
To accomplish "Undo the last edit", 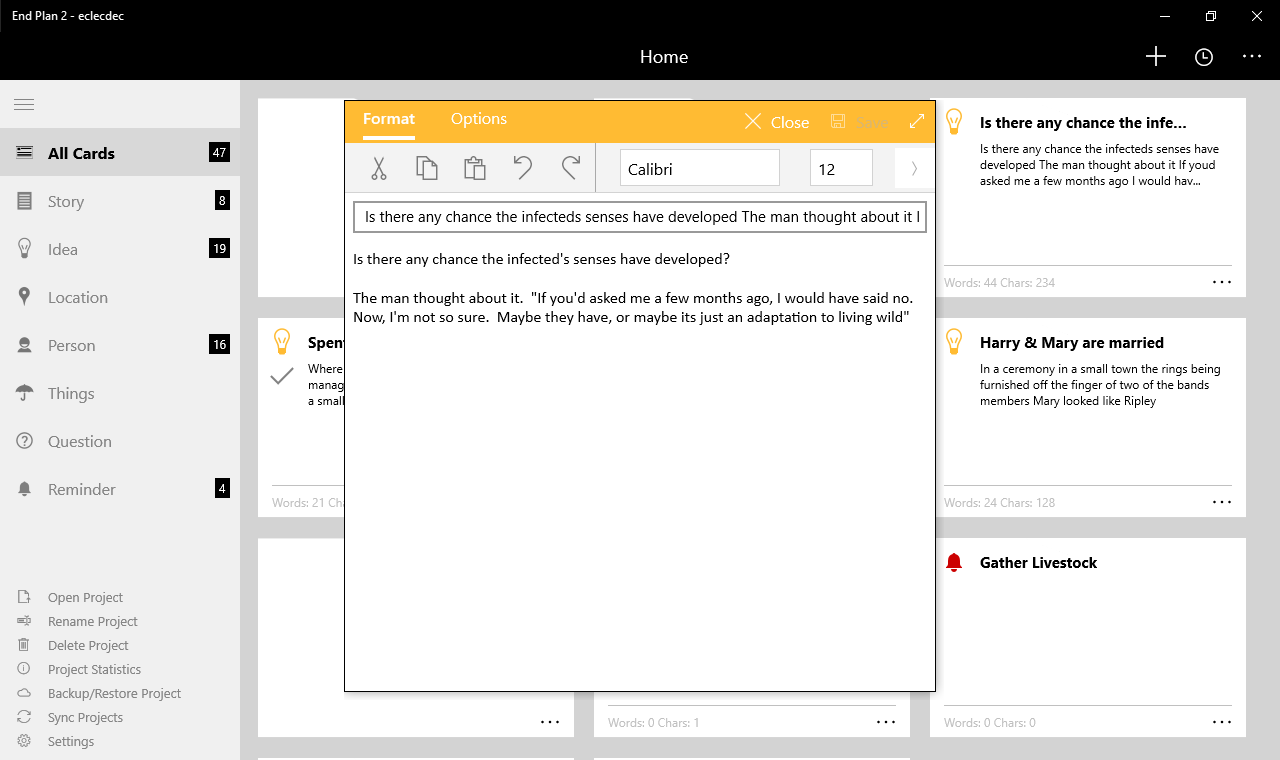I will tap(522, 168).
